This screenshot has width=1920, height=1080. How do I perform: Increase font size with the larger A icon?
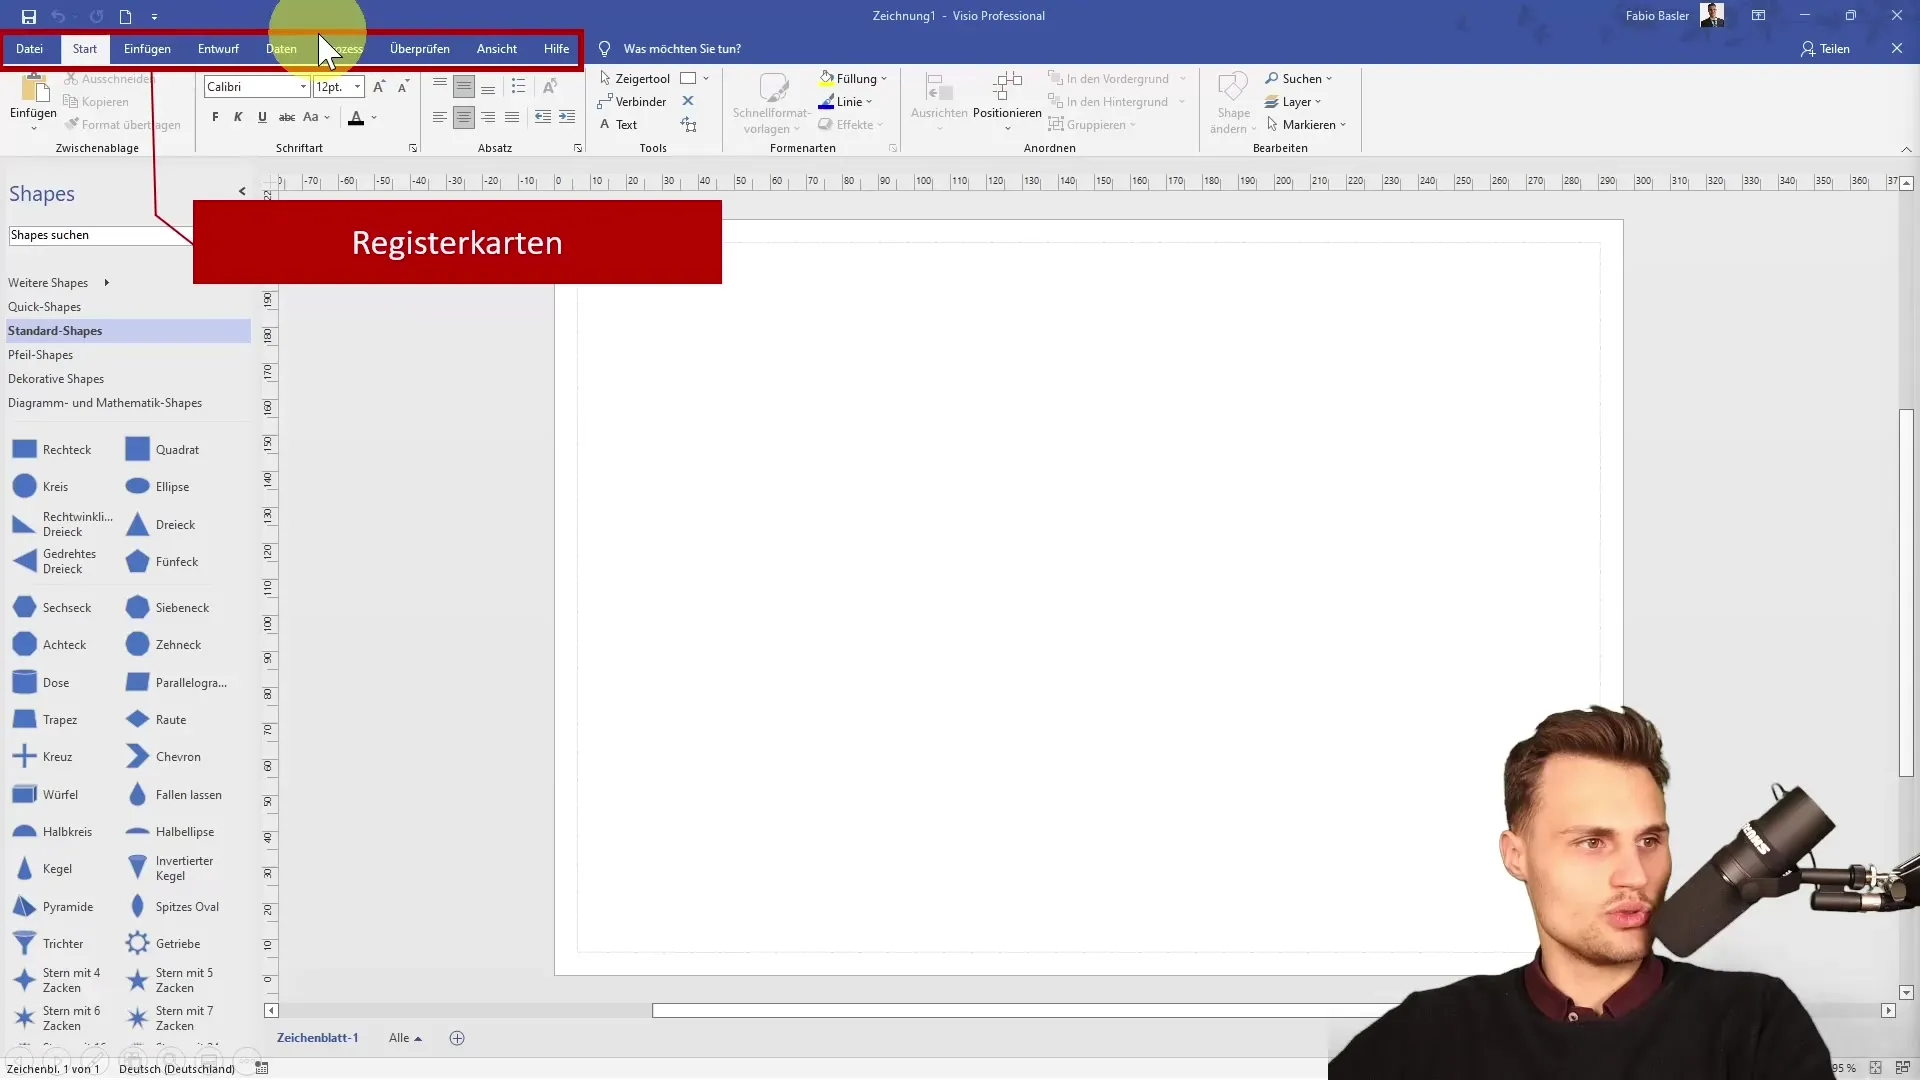379,87
